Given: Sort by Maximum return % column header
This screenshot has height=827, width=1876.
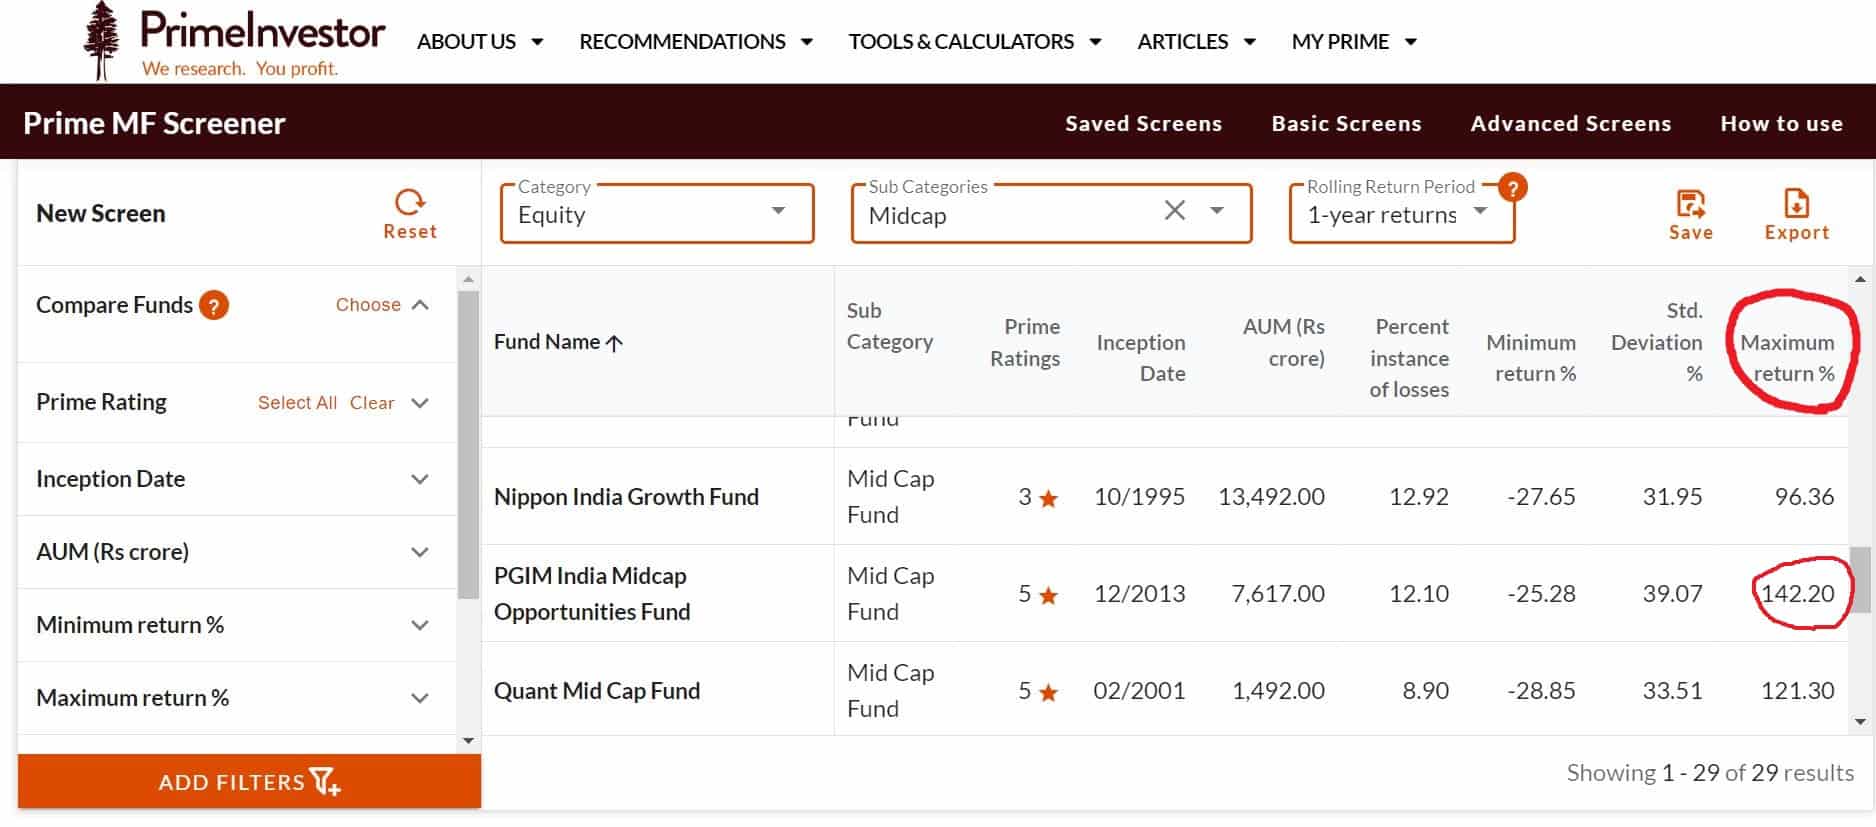Looking at the screenshot, I should click(x=1787, y=358).
